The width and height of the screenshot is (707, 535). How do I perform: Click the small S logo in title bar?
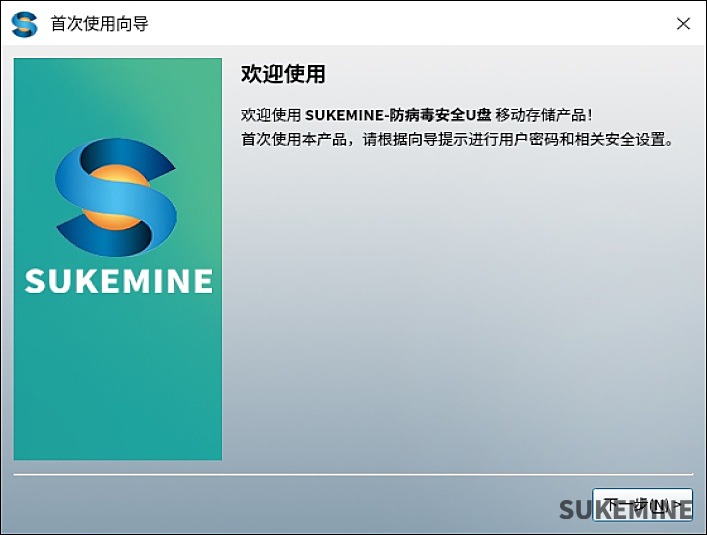24,23
